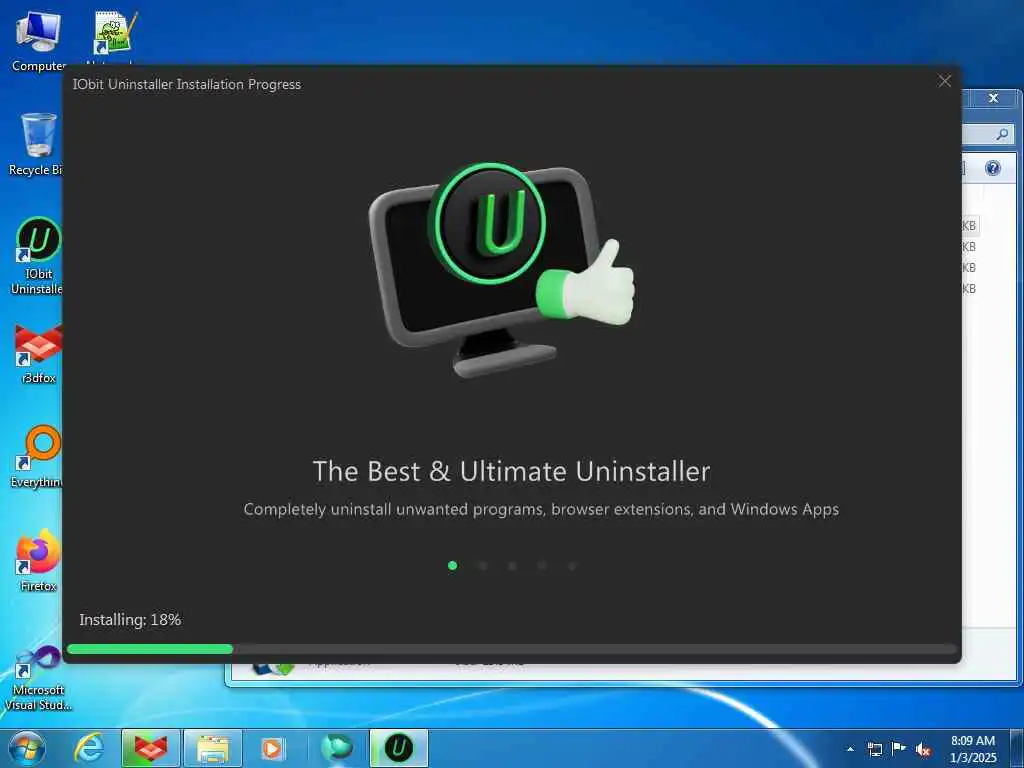Open the clock showing 8:09 AM

point(973,749)
